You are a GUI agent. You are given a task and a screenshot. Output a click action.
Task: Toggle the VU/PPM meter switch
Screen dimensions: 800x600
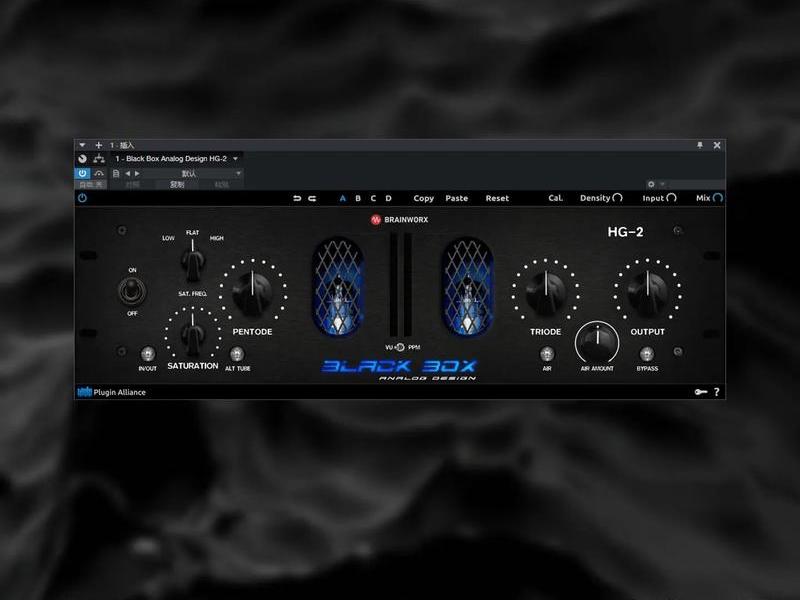[401, 347]
